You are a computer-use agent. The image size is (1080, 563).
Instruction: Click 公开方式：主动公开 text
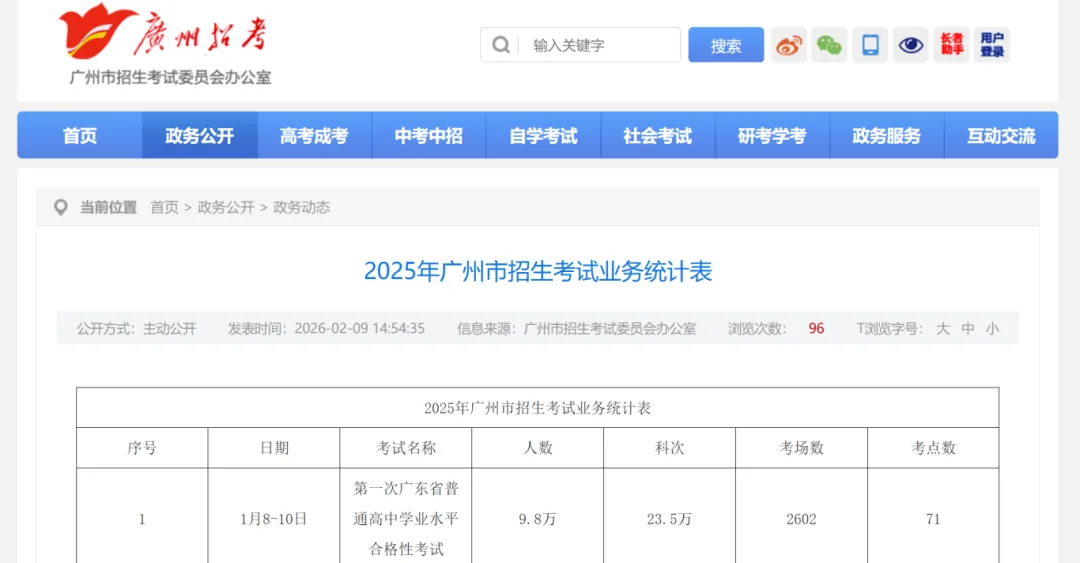136,329
